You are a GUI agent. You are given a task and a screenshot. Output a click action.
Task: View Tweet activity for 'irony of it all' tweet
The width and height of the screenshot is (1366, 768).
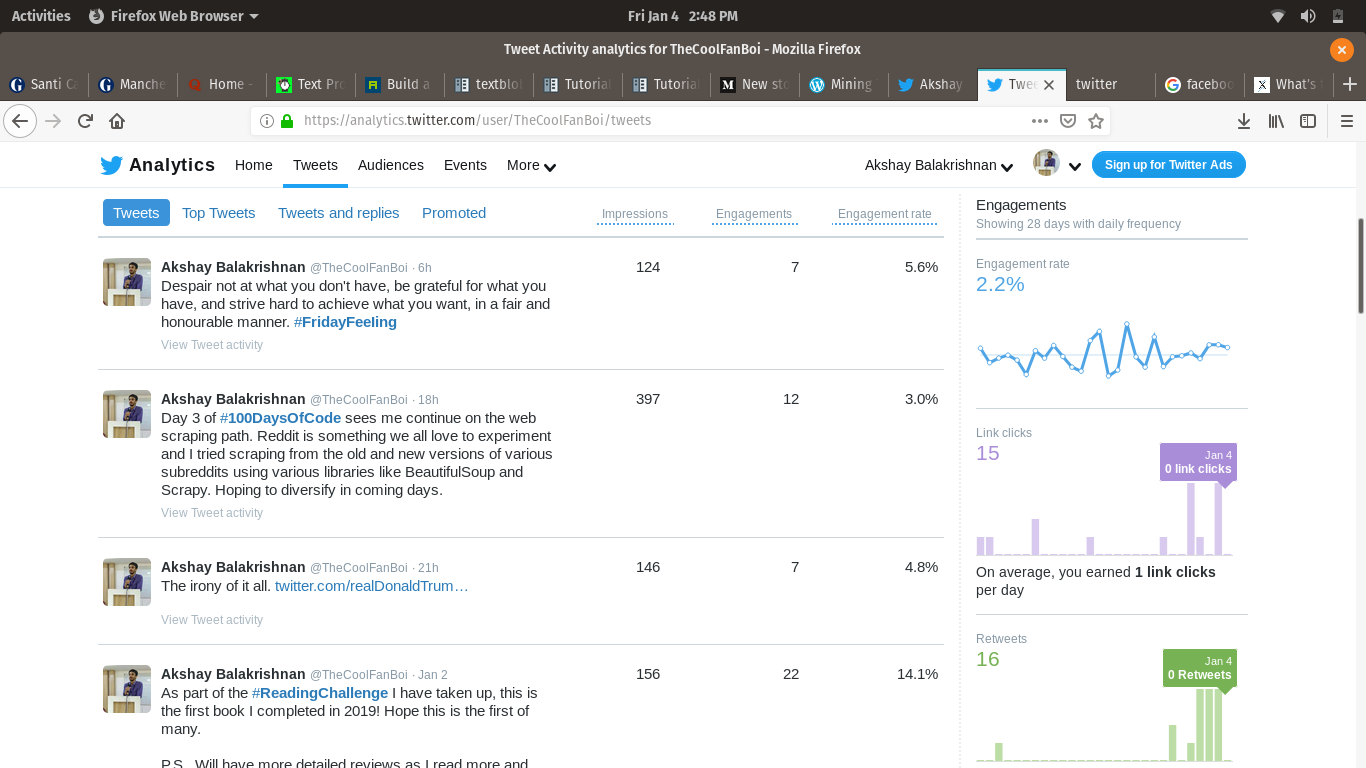pos(212,620)
